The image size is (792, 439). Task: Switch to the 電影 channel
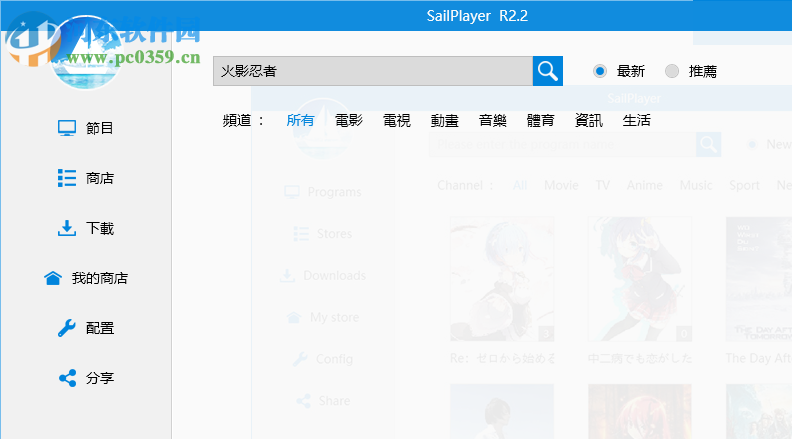(349, 120)
